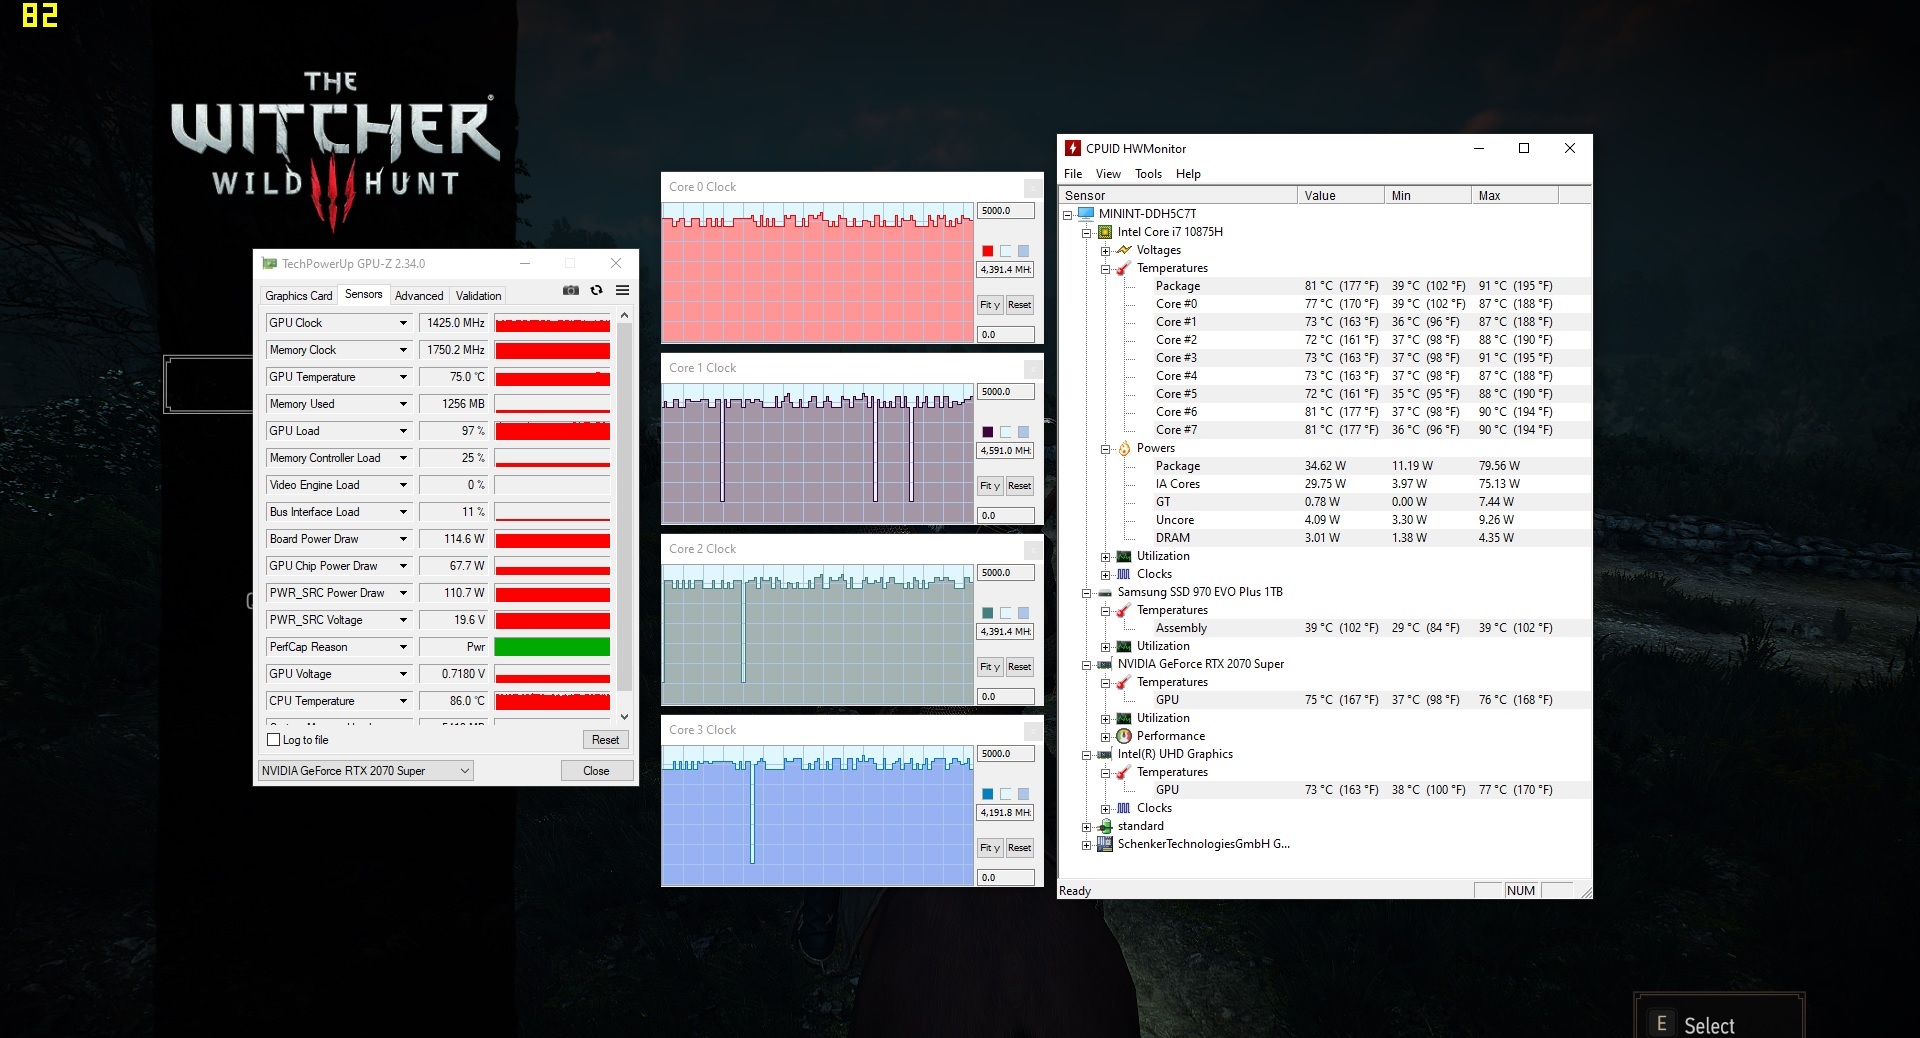Open the Board Power Draw dropdown

click(x=403, y=539)
